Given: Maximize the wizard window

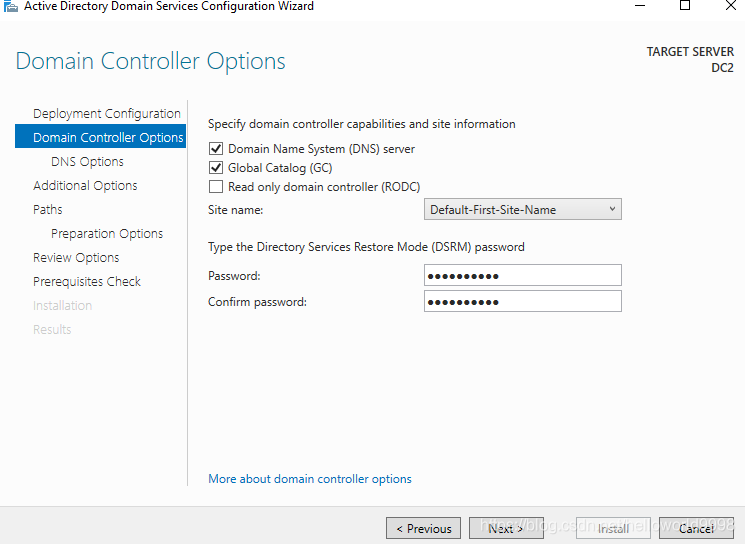Looking at the screenshot, I should tap(685, 6).
